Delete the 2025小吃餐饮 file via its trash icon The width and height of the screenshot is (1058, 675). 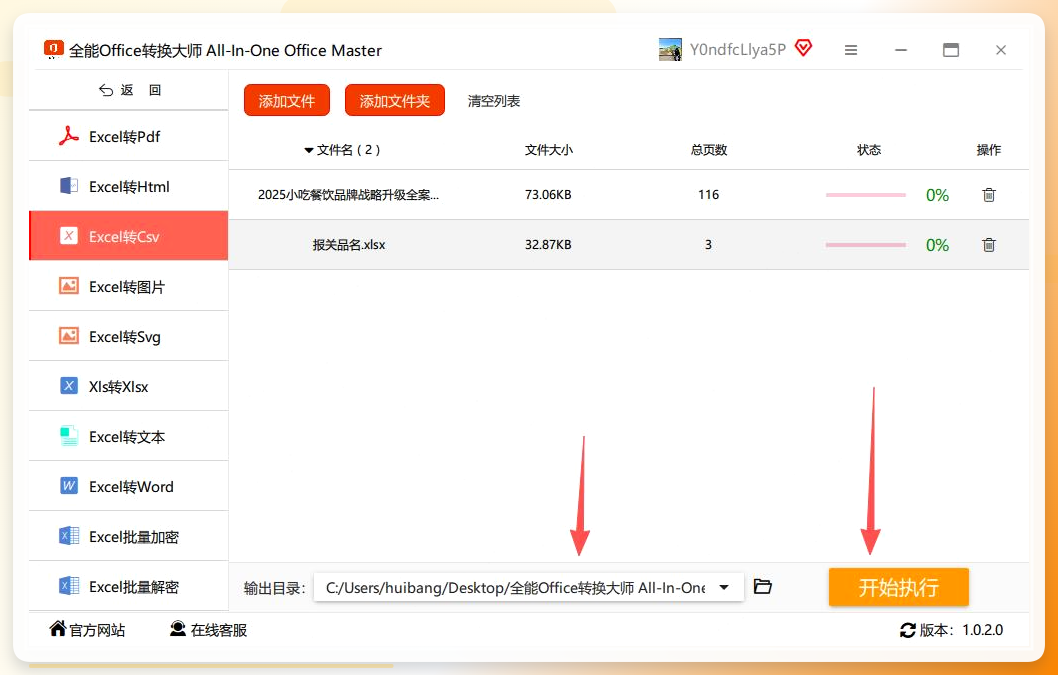[989, 194]
